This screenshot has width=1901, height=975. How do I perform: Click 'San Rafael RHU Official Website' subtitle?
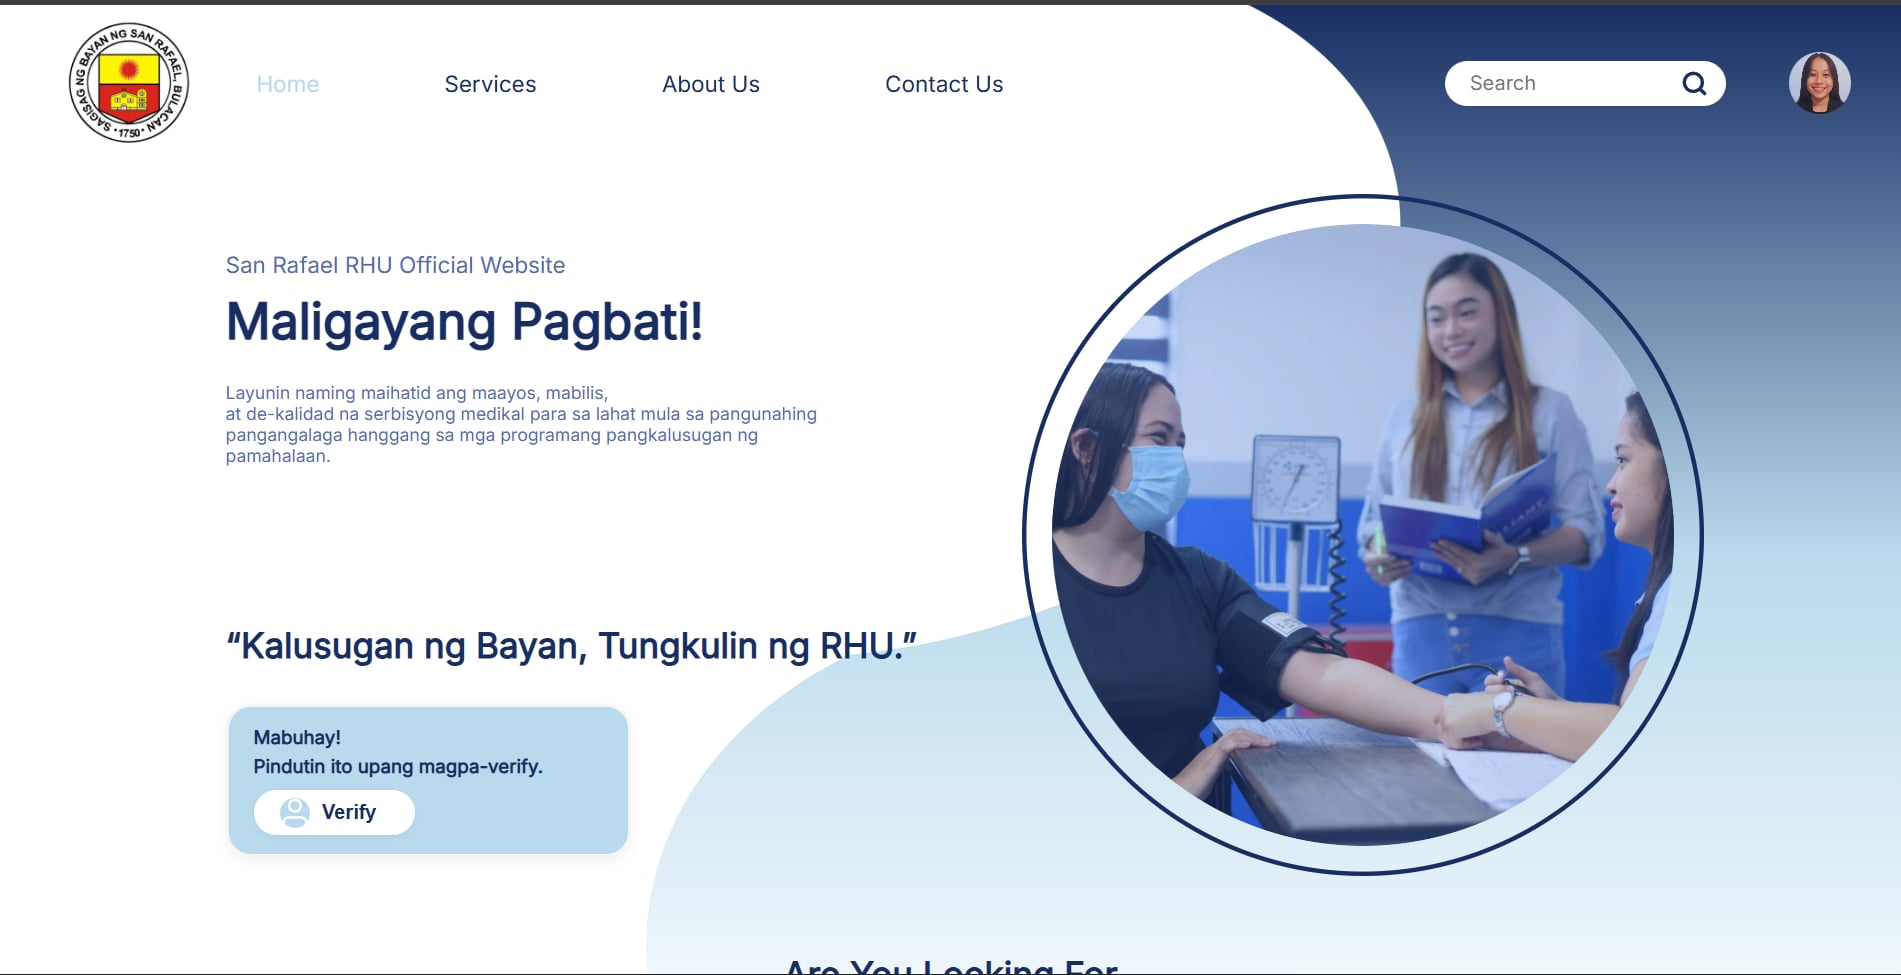[x=395, y=265]
